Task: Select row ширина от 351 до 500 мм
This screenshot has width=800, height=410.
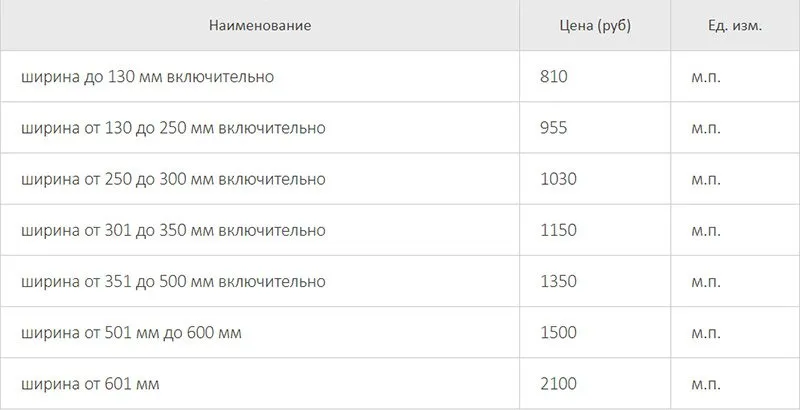Action: pos(400,281)
